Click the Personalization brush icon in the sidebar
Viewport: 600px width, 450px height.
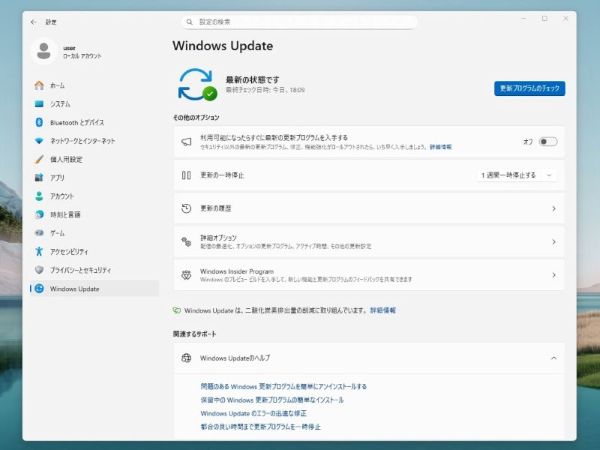pyautogui.click(x=39, y=159)
